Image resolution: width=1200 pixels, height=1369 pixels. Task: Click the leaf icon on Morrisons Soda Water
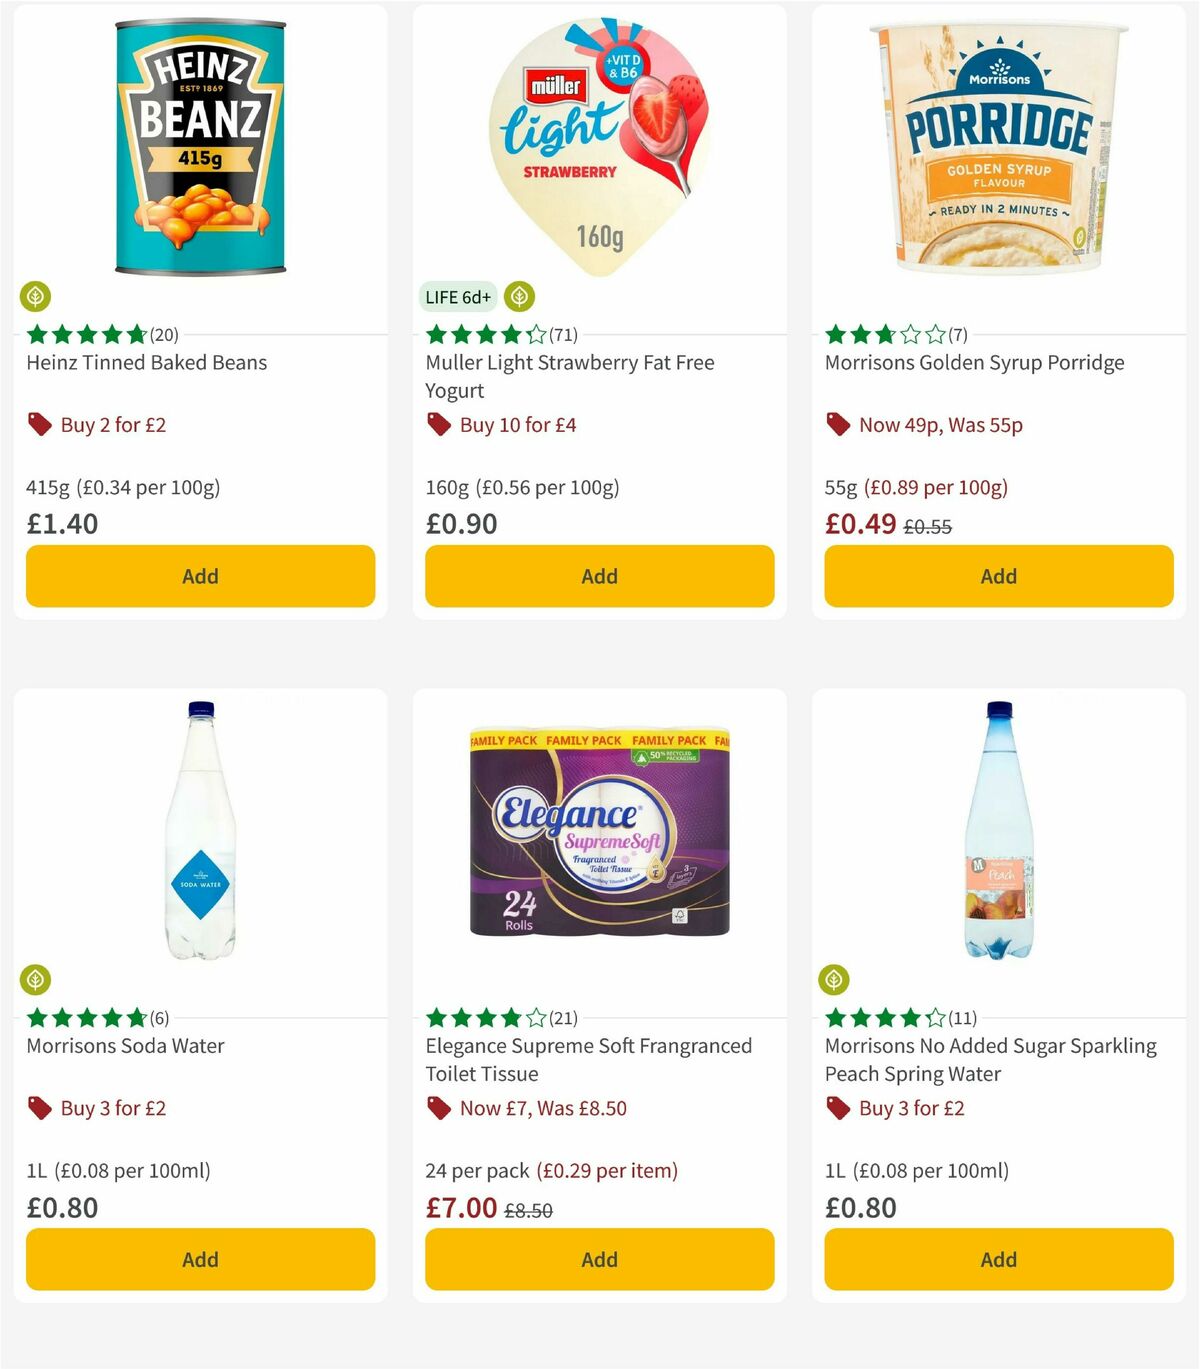pyautogui.click(x=36, y=980)
